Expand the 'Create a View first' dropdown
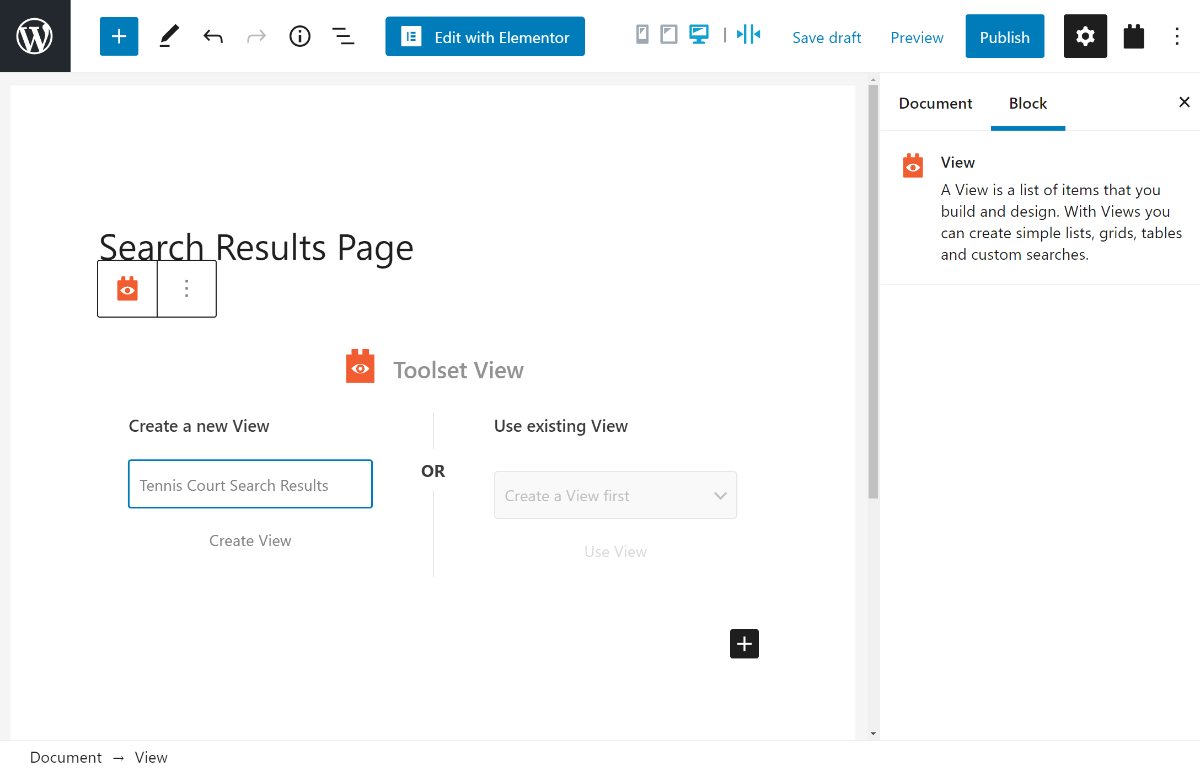 (x=615, y=495)
